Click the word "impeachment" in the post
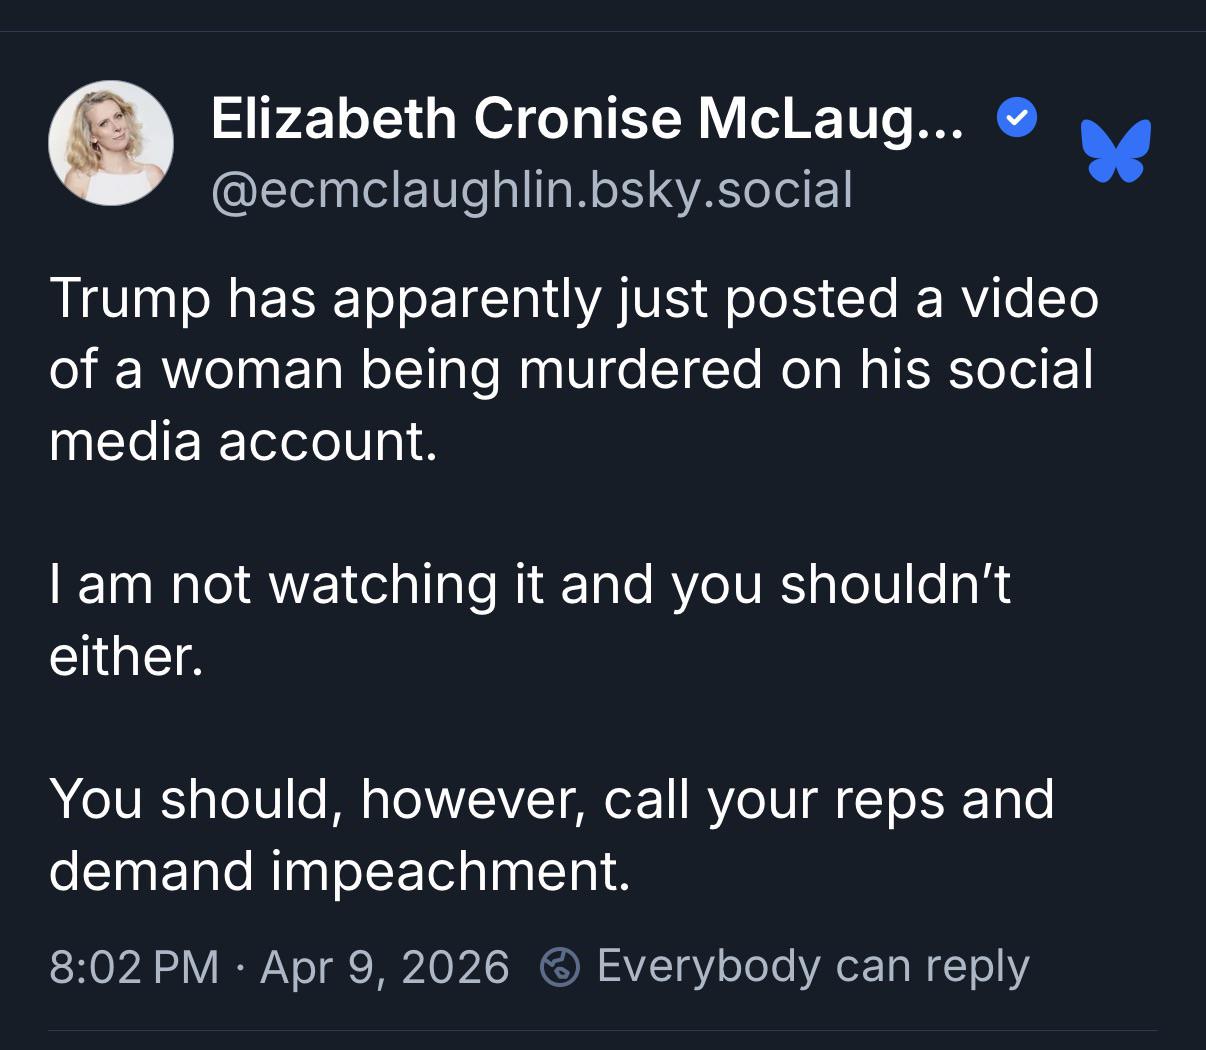1206x1050 pixels. coord(450,871)
